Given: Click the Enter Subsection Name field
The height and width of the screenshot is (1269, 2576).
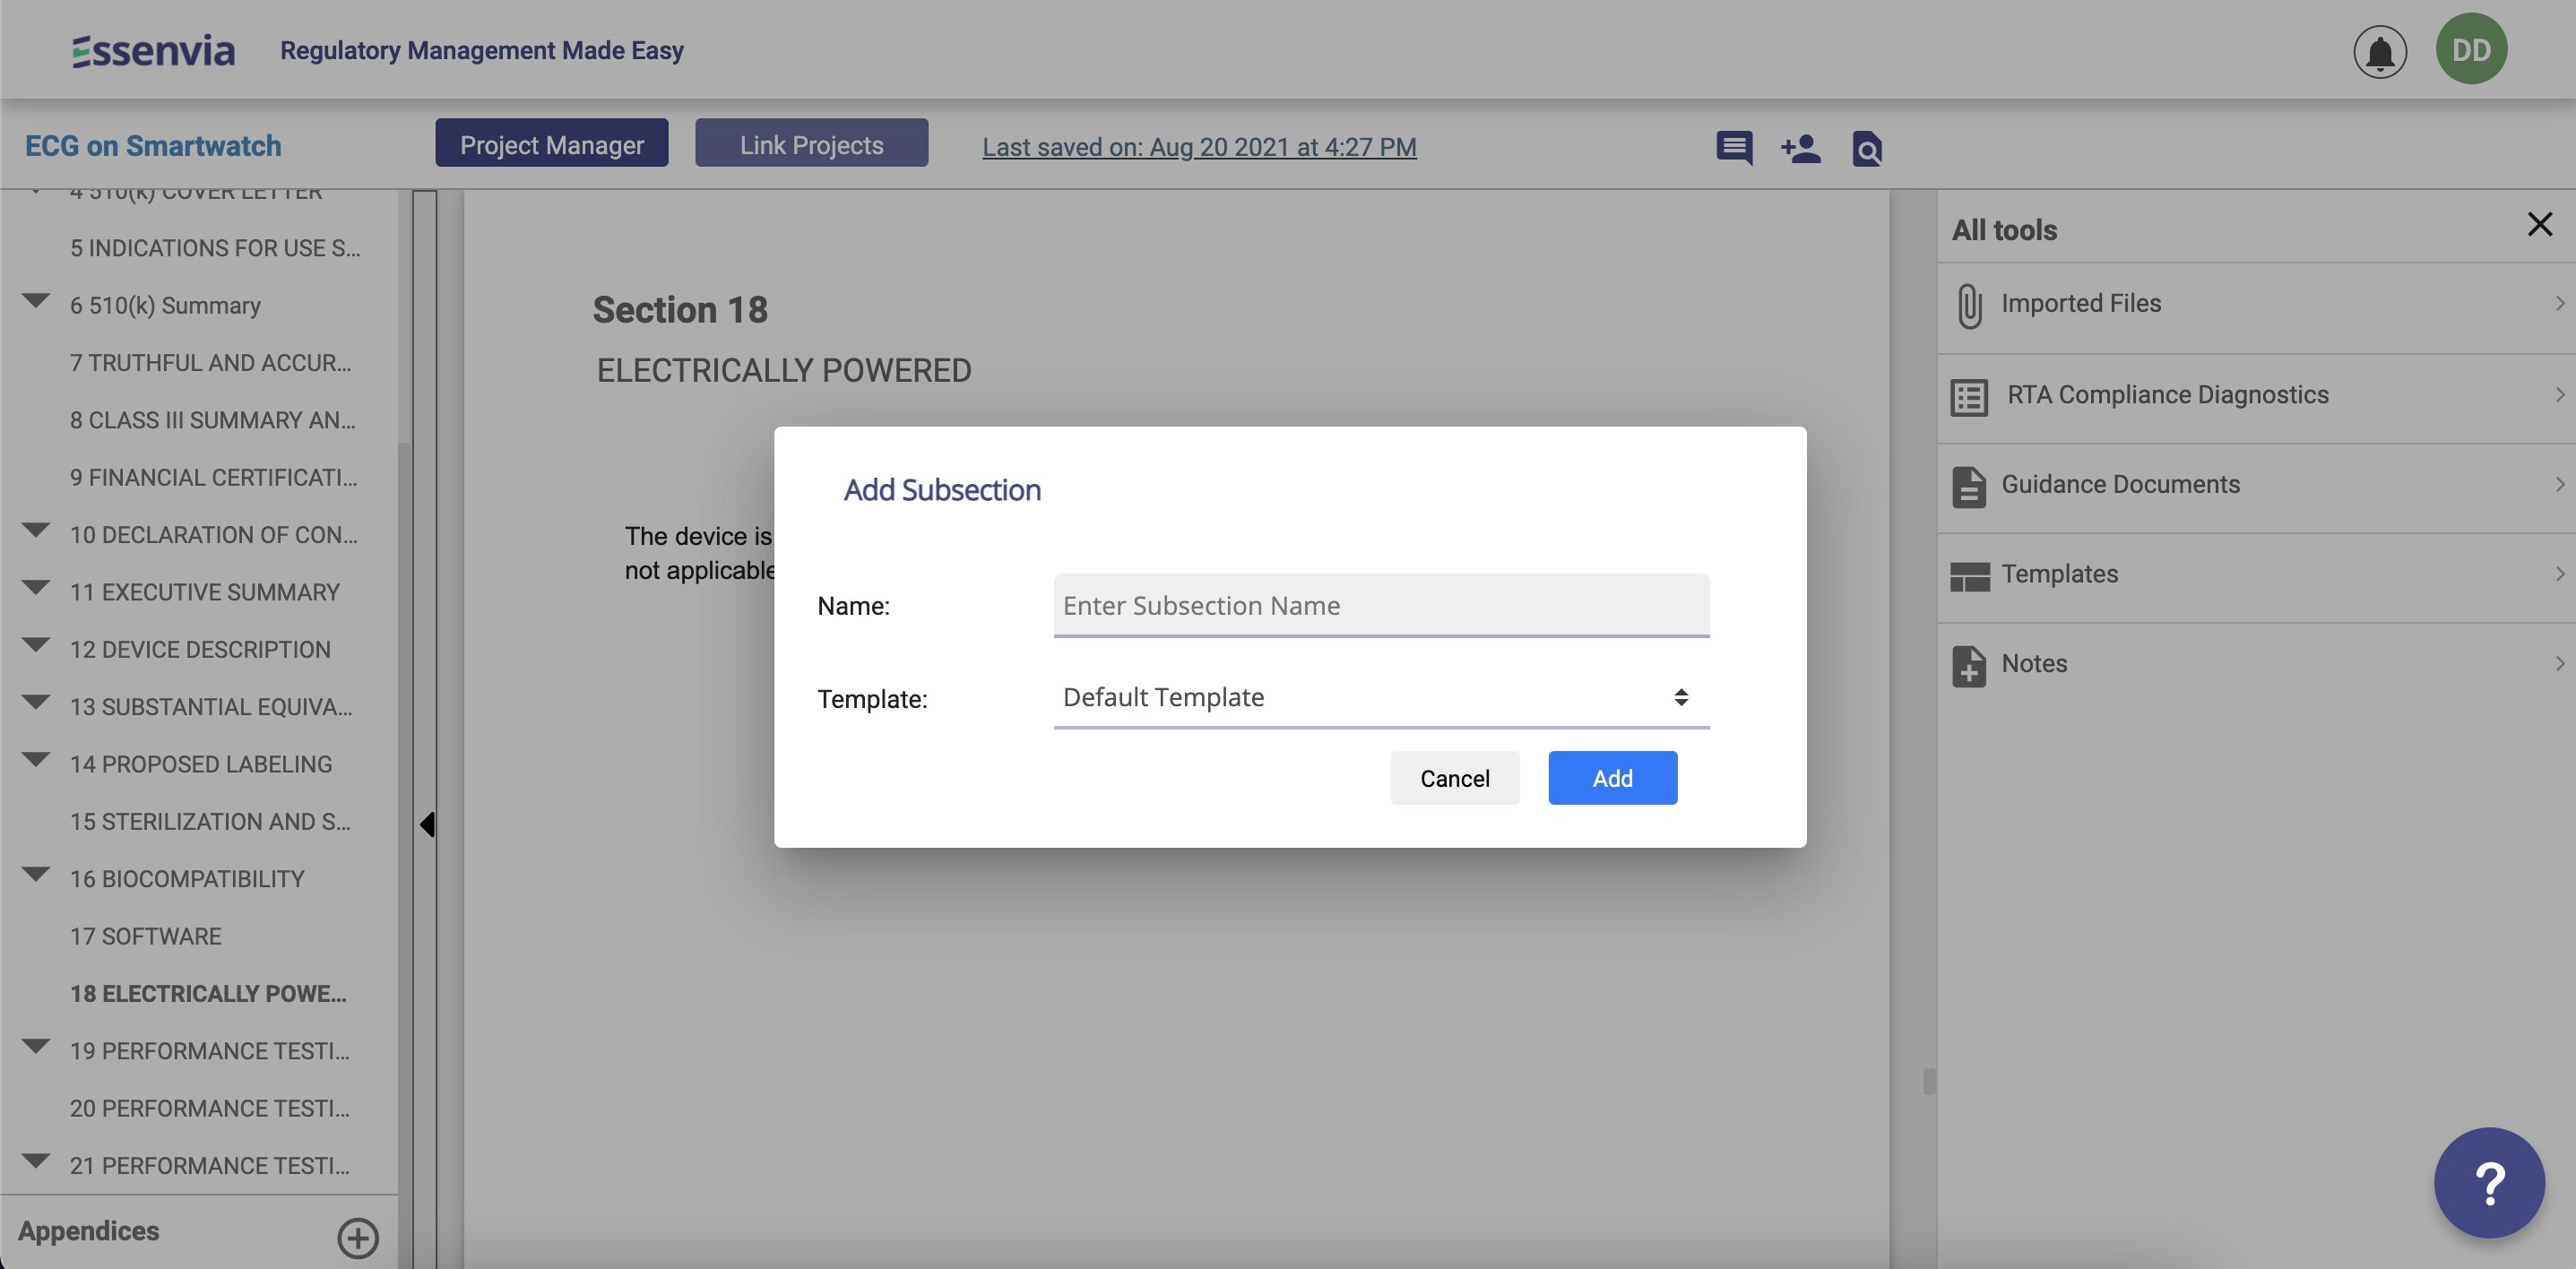Looking at the screenshot, I should (1380, 605).
